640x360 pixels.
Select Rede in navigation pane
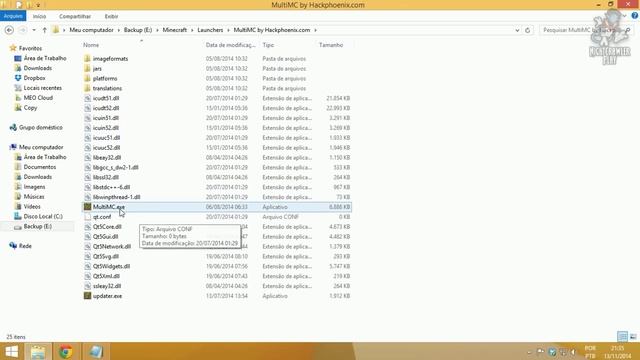tap(25, 246)
